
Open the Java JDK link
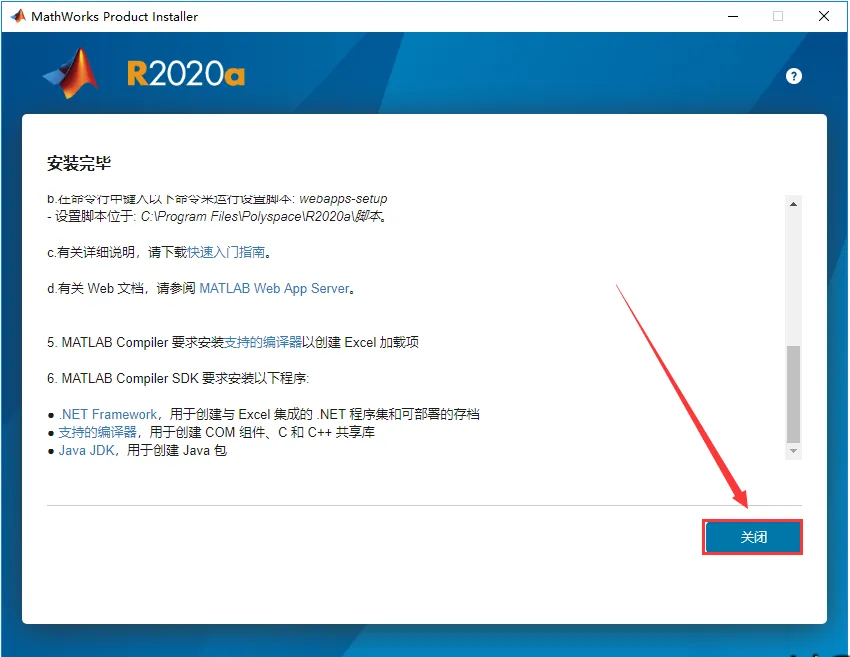pos(87,450)
